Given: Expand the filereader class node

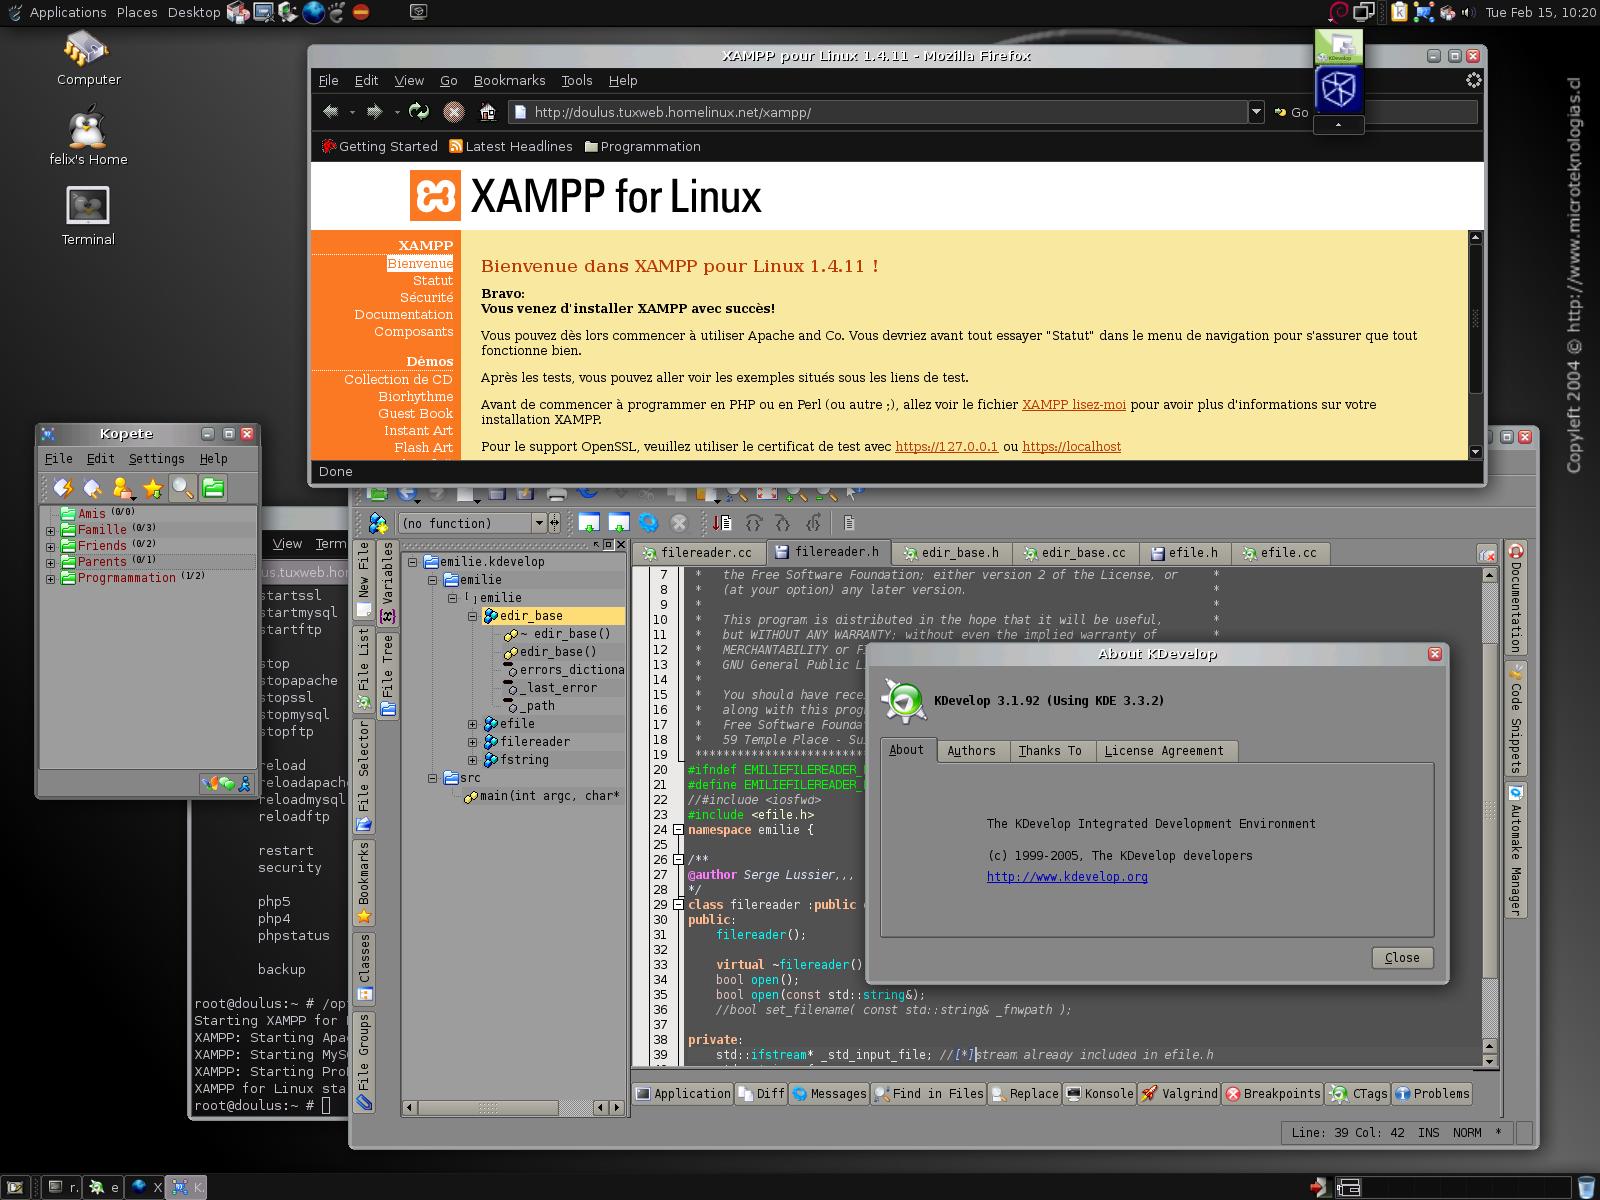Looking at the screenshot, I should [x=472, y=742].
